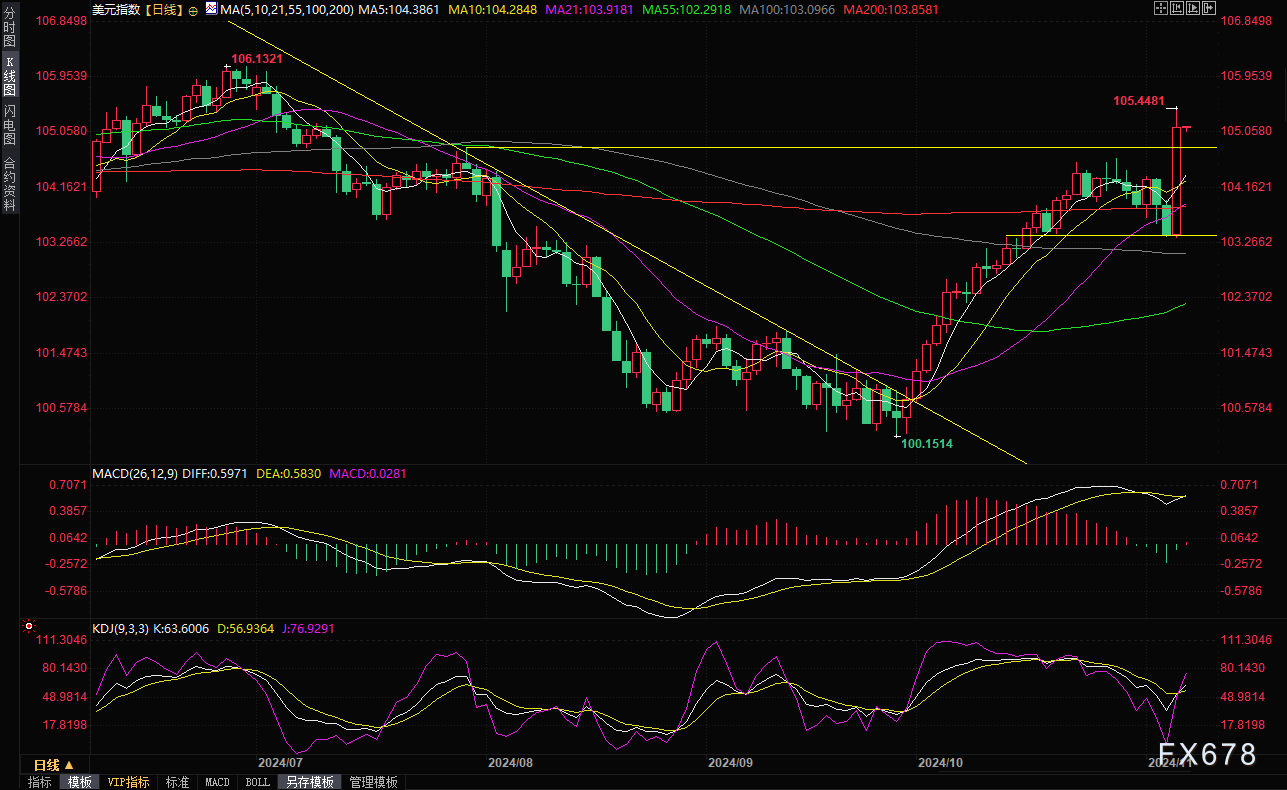Switch indicator to MACD template
1287x790 pixels.
click(217, 782)
